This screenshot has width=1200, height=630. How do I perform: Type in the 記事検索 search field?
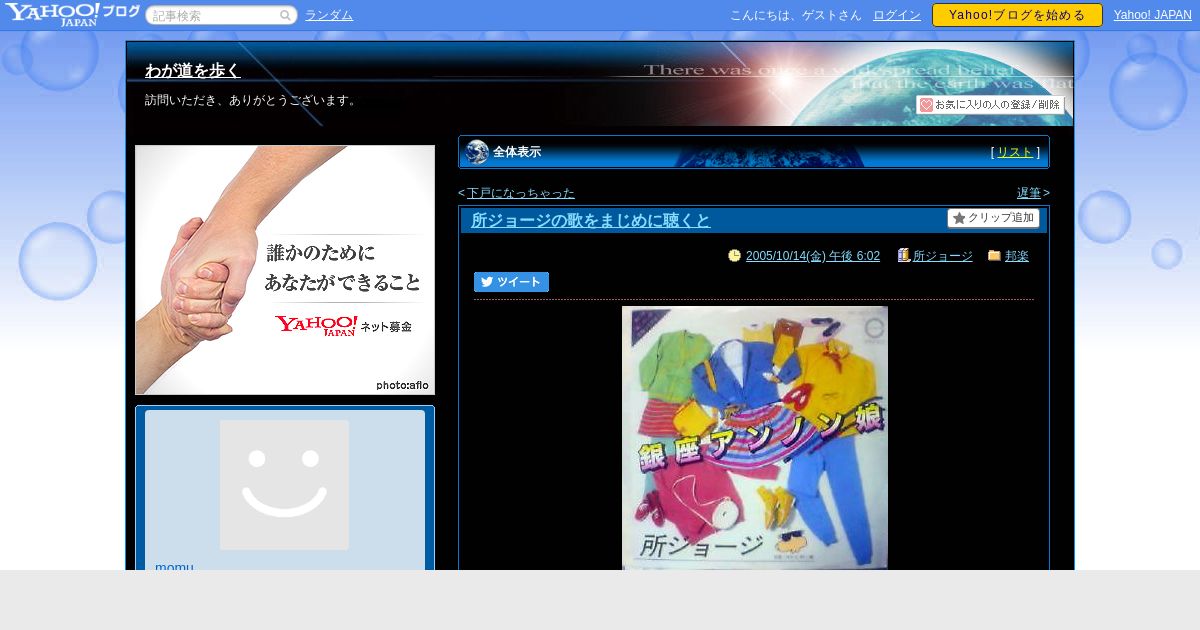214,15
